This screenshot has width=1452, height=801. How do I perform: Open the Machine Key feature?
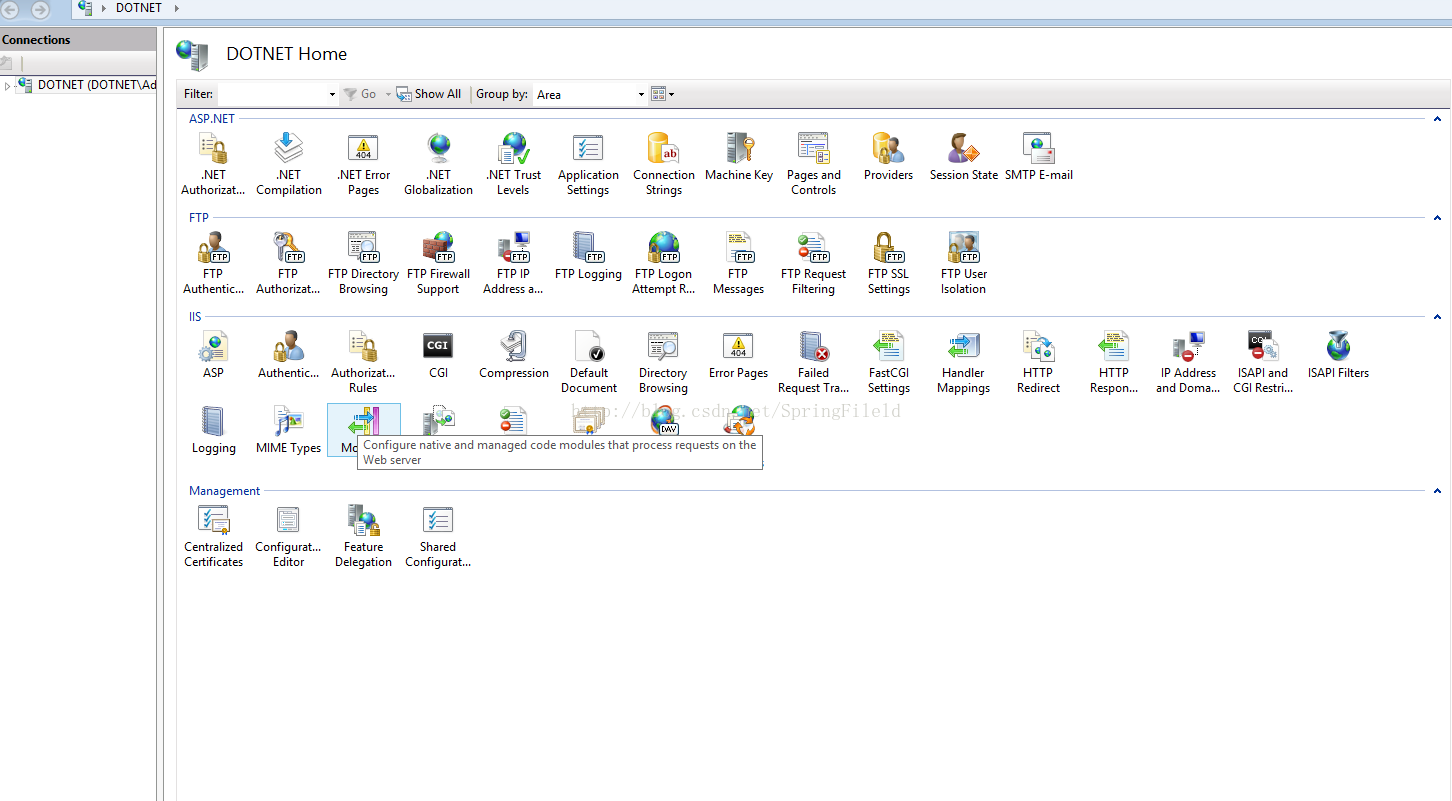(739, 158)
